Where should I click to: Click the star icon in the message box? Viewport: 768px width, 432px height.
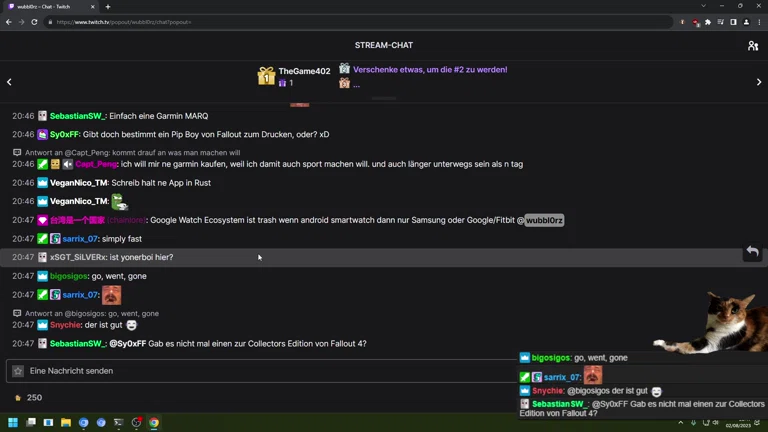point(18,371)
